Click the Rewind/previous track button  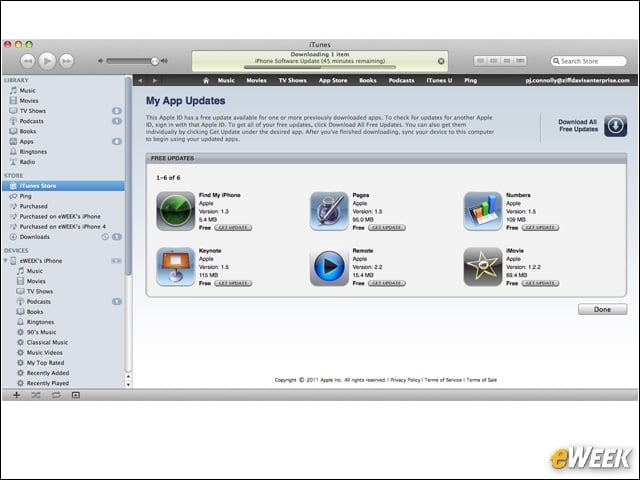27,61
